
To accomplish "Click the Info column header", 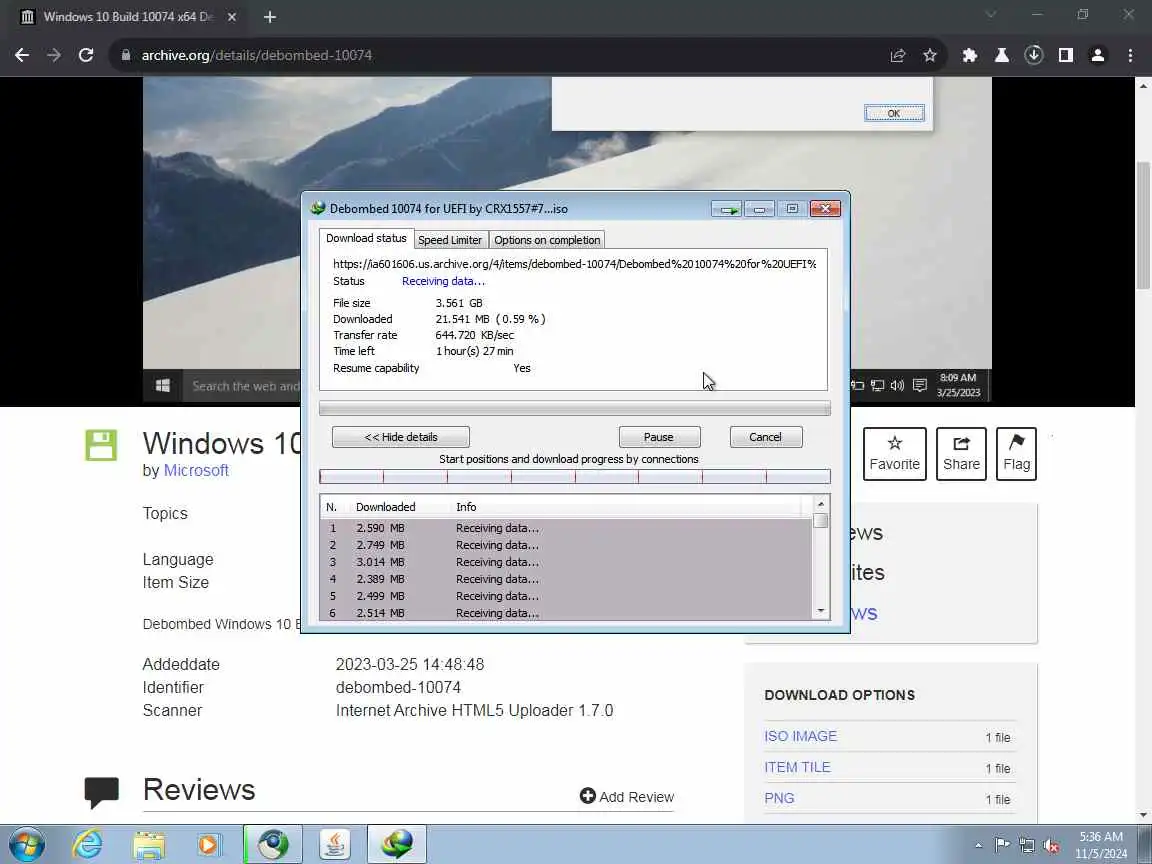I will (466, 507).
